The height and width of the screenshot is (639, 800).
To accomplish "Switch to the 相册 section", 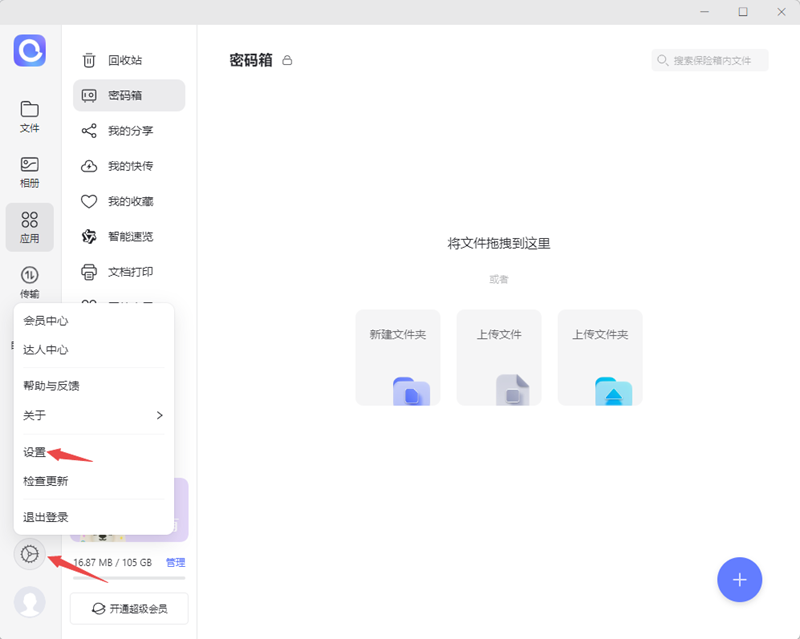I will [x=29, y=171].
